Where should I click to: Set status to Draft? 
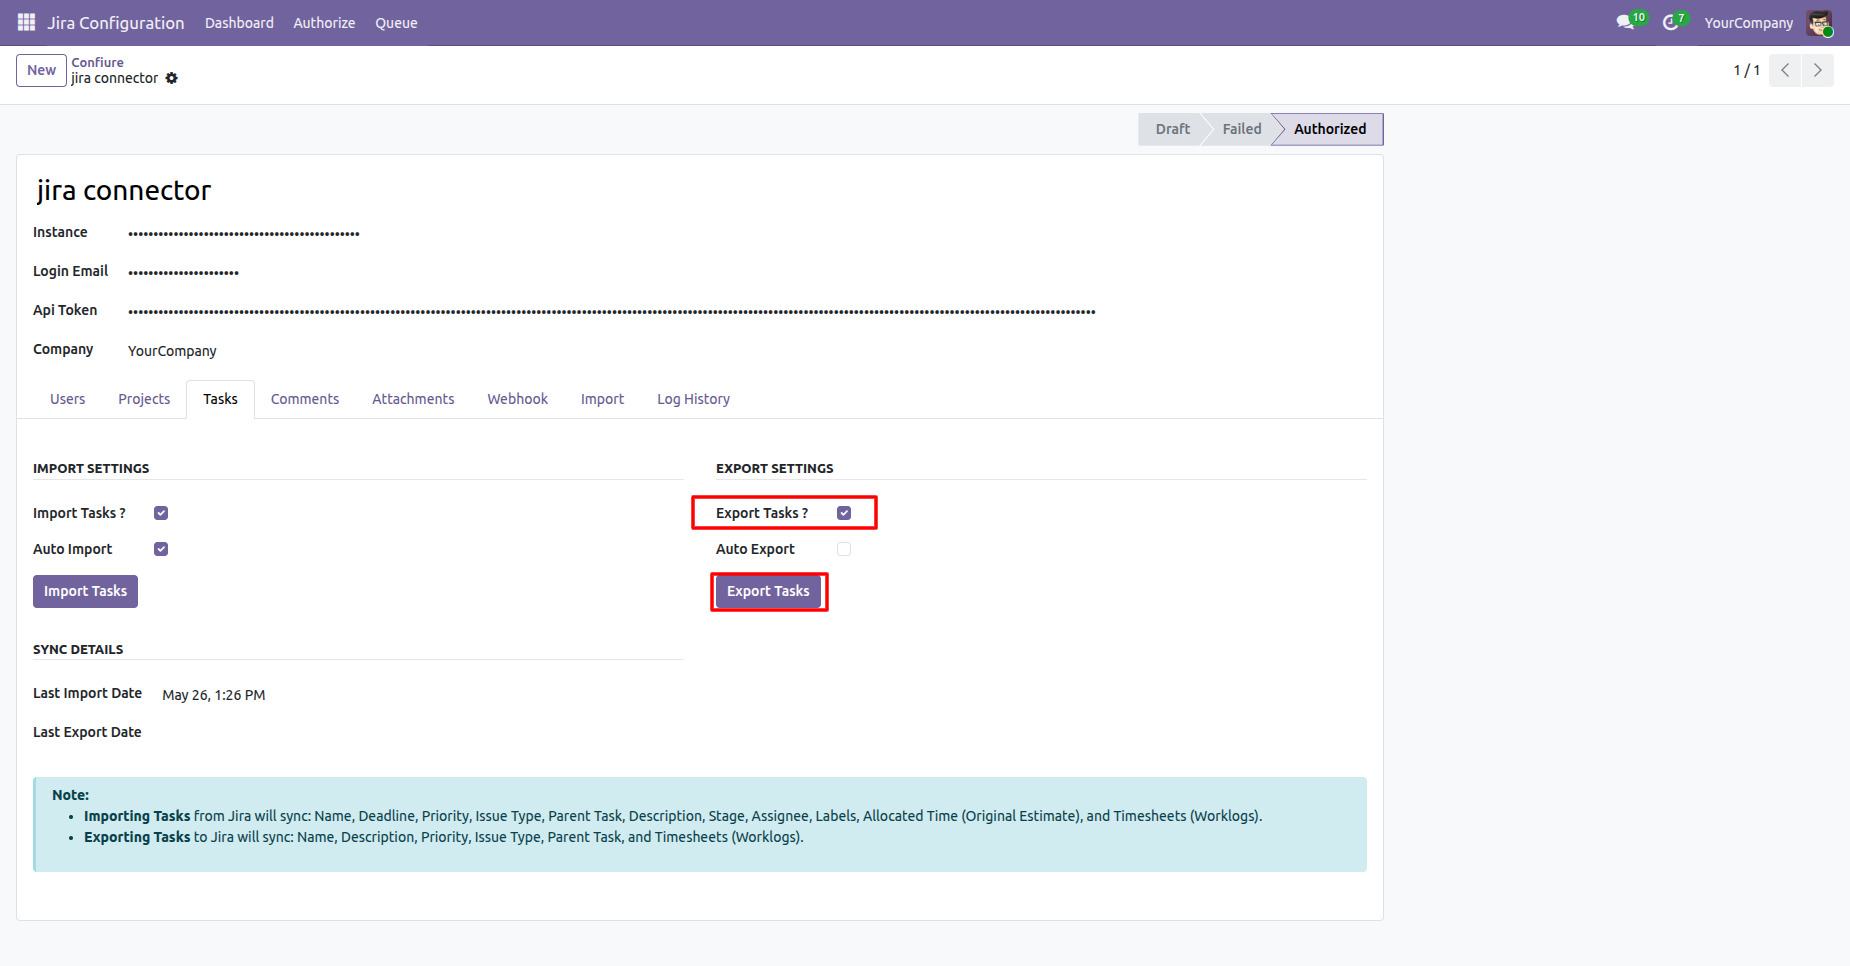coord(1172,129)
